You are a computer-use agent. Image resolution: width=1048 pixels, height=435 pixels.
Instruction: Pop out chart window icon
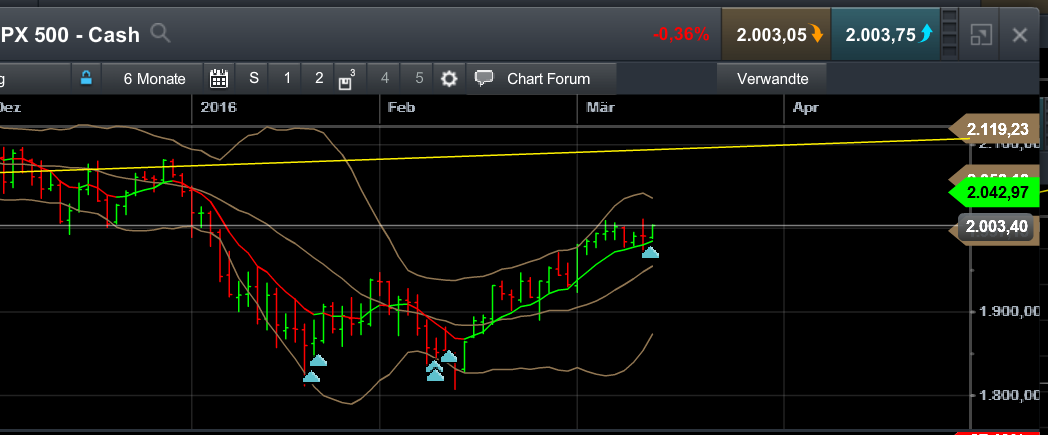[x=981, y=35]
